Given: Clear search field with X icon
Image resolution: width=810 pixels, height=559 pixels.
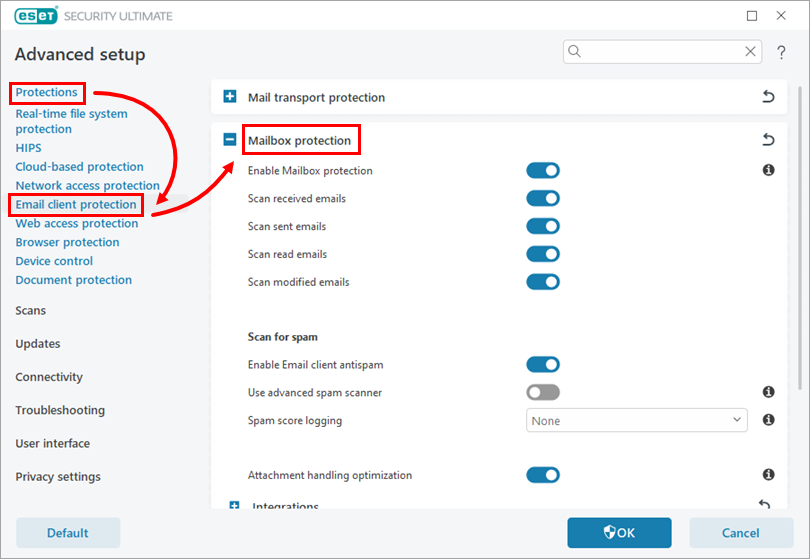Looking at the screenshot, I should [751, 51].
